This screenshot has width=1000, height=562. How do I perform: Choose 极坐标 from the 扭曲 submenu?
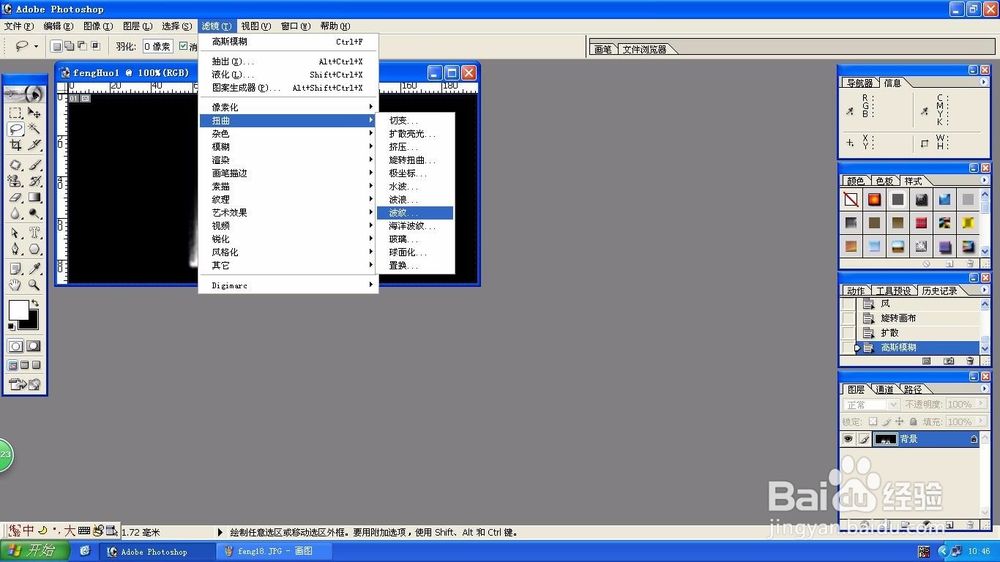point(415,173)
